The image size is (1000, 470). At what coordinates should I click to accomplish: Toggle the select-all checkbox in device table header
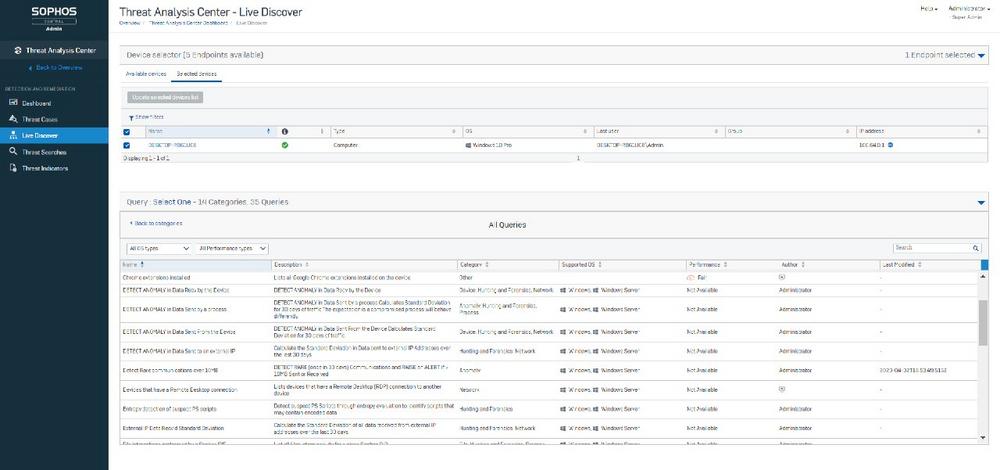click(126, 131)
